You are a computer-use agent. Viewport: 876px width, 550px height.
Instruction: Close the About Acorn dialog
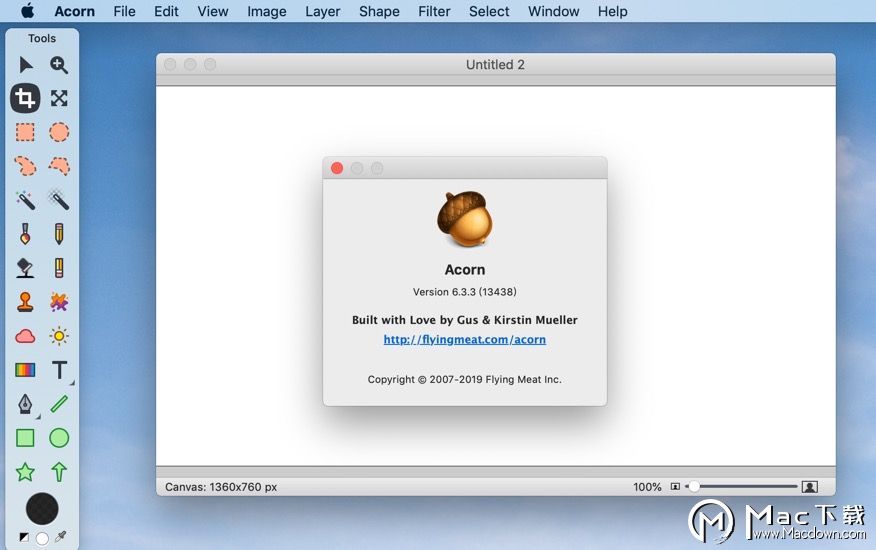pos(337,168)
